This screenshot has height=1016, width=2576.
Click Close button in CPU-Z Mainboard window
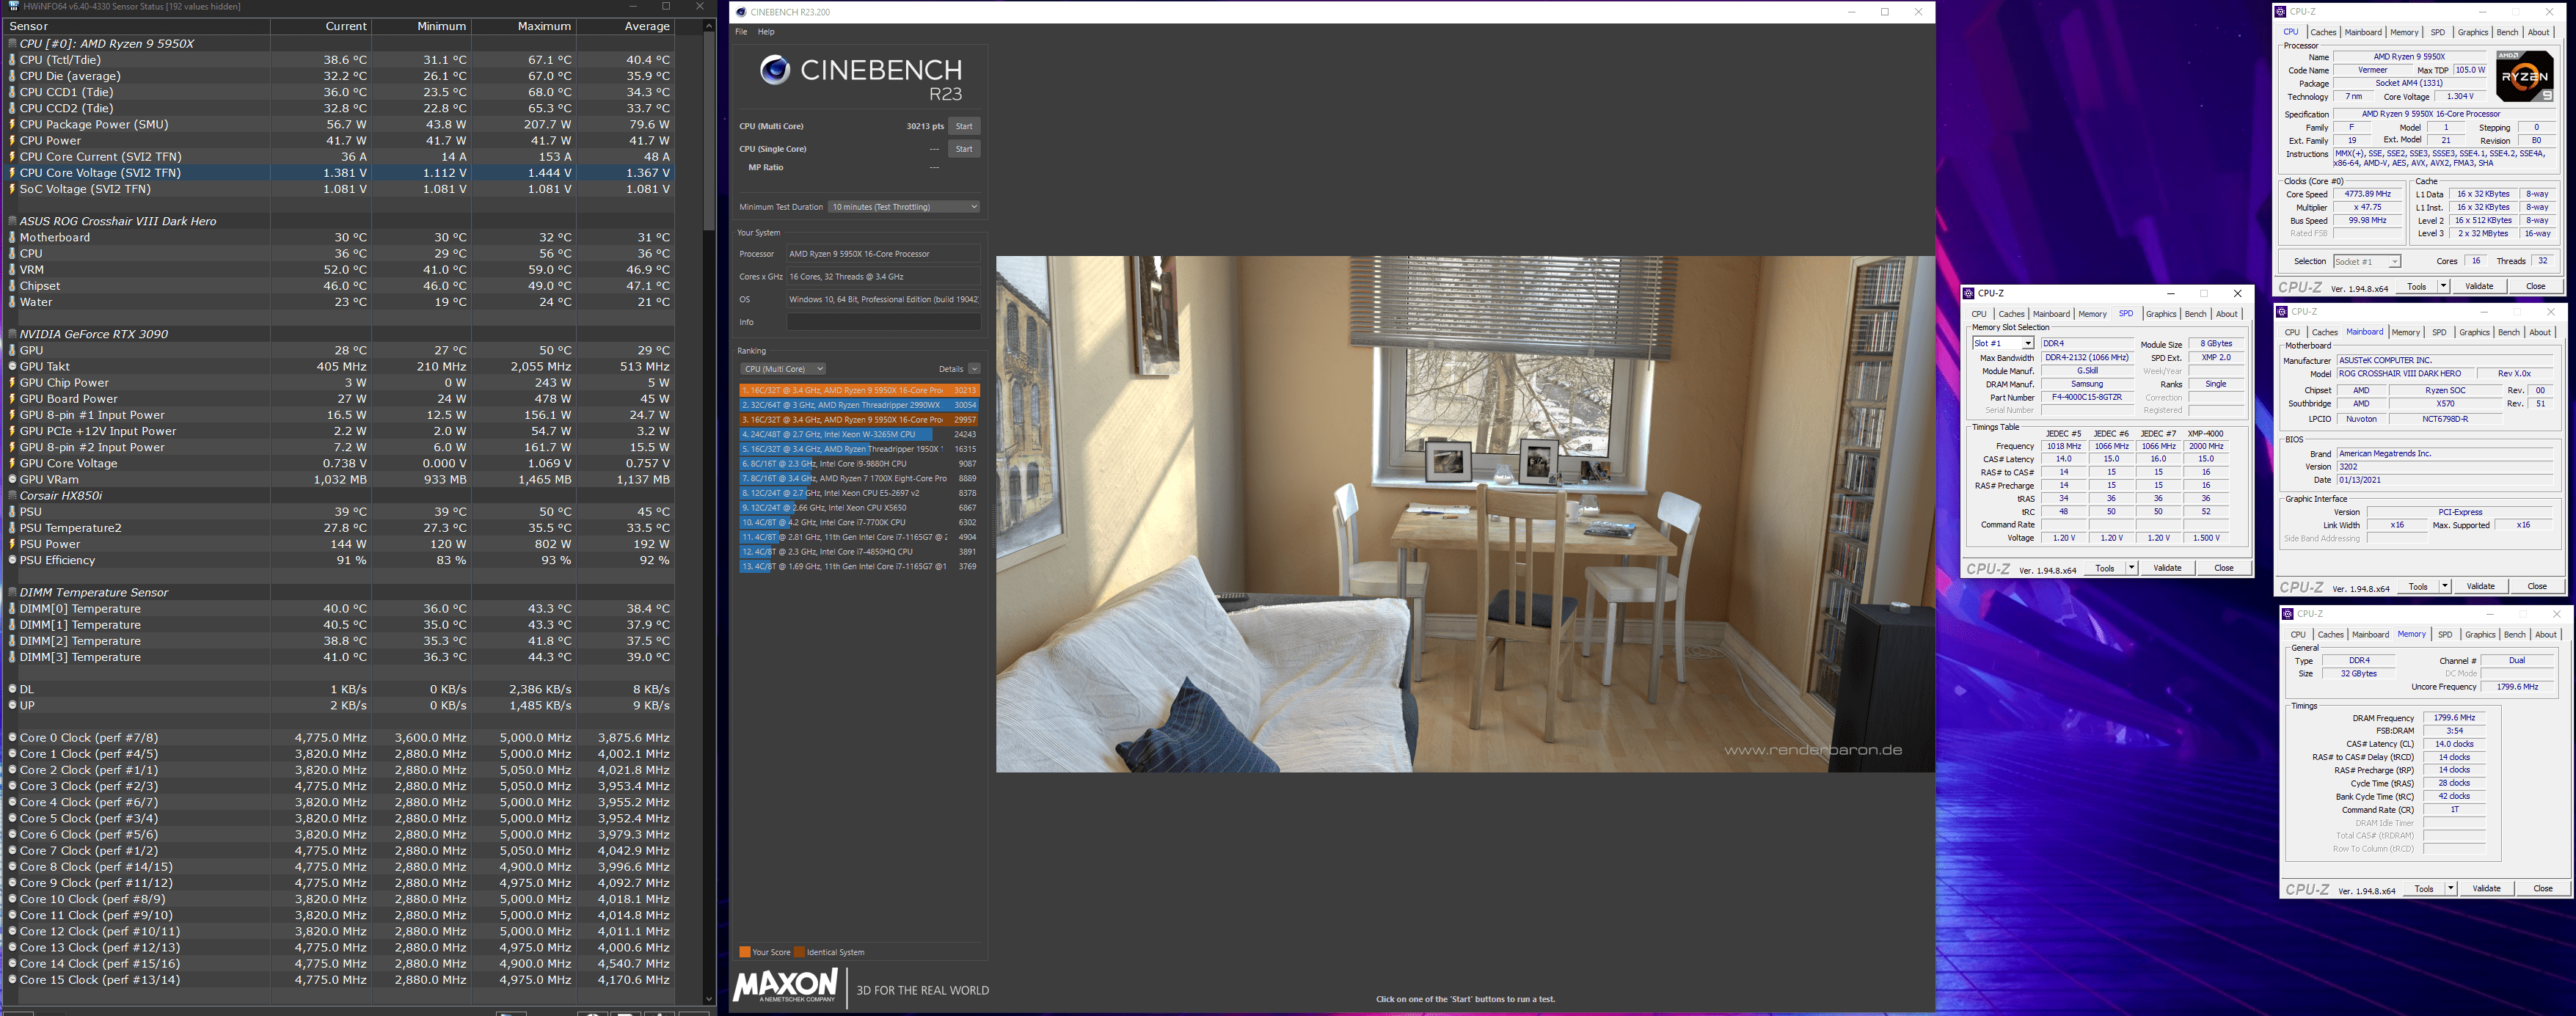tap(2537, 586)
